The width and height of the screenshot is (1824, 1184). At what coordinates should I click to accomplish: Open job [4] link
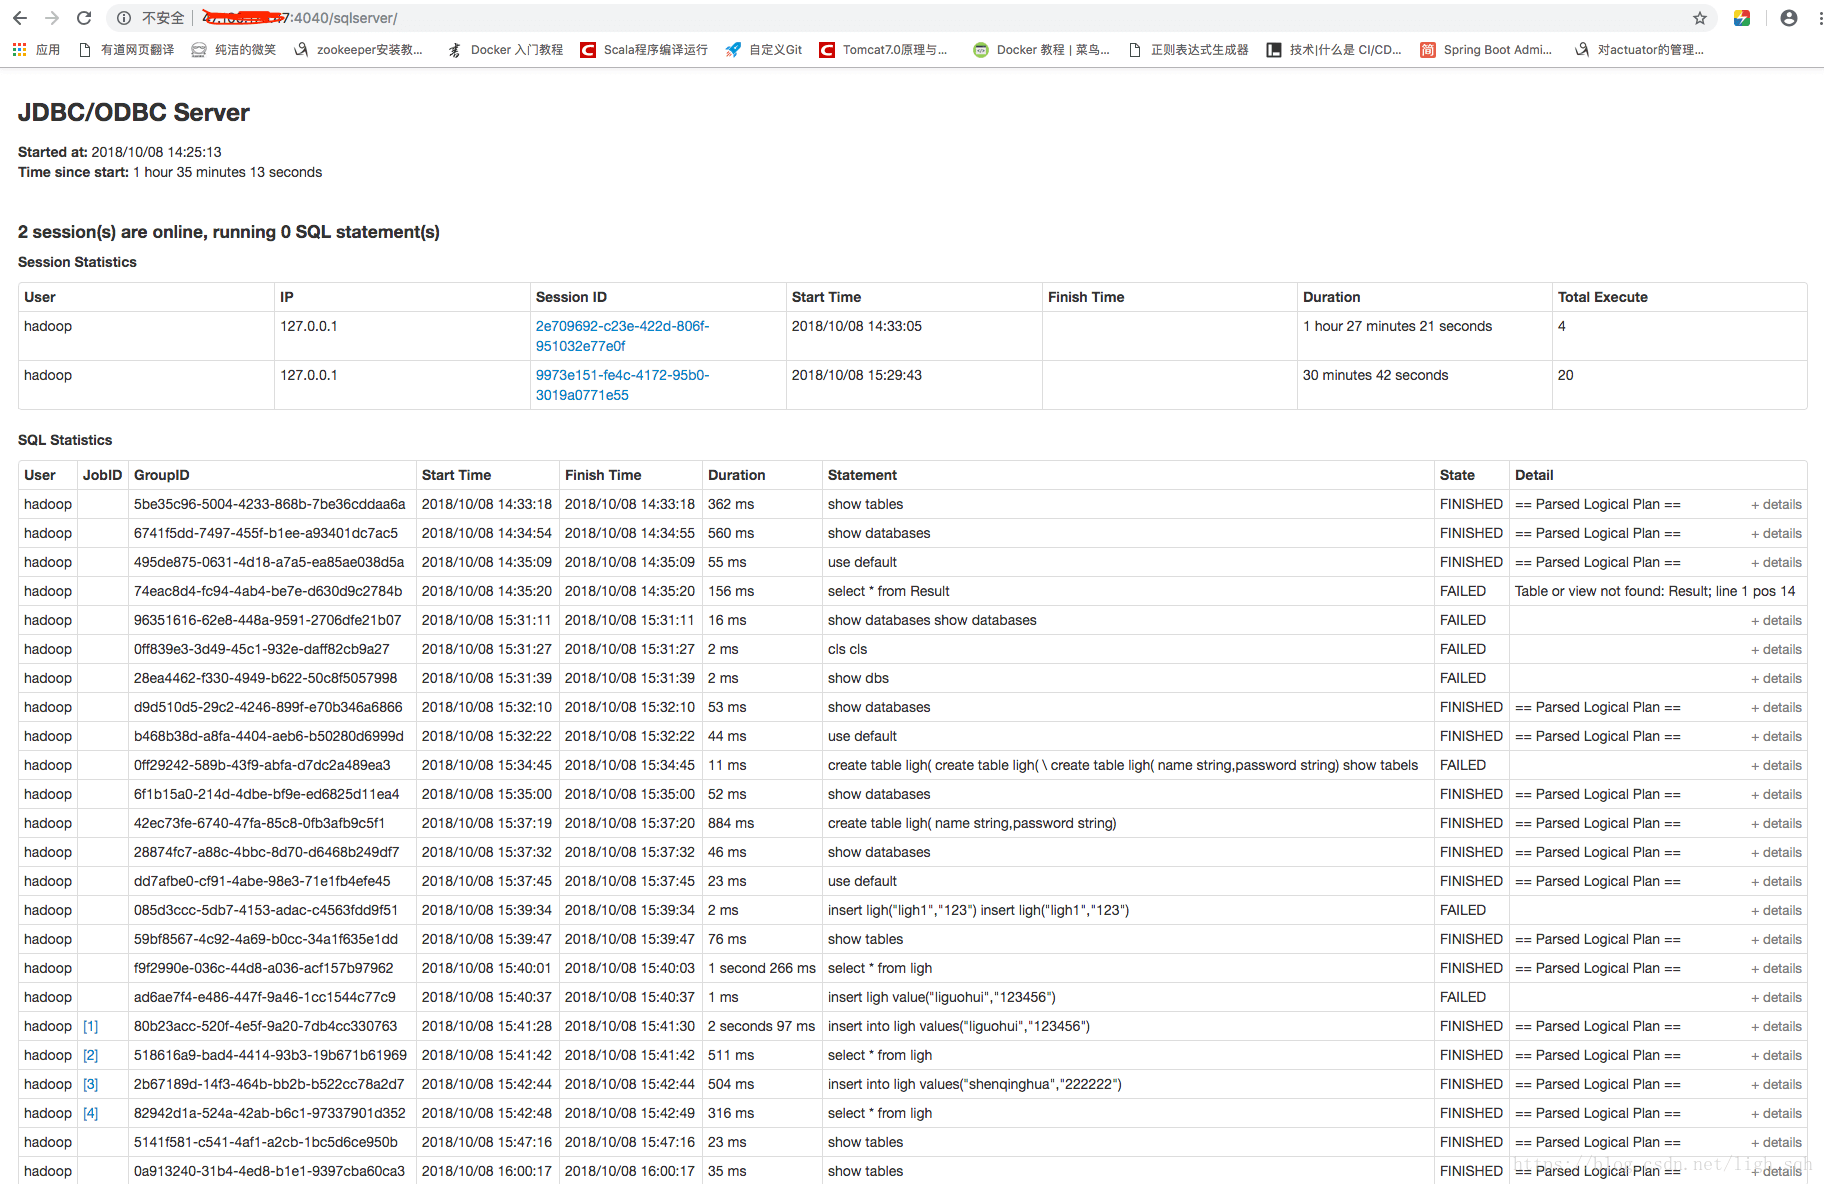click(90, 1113)
